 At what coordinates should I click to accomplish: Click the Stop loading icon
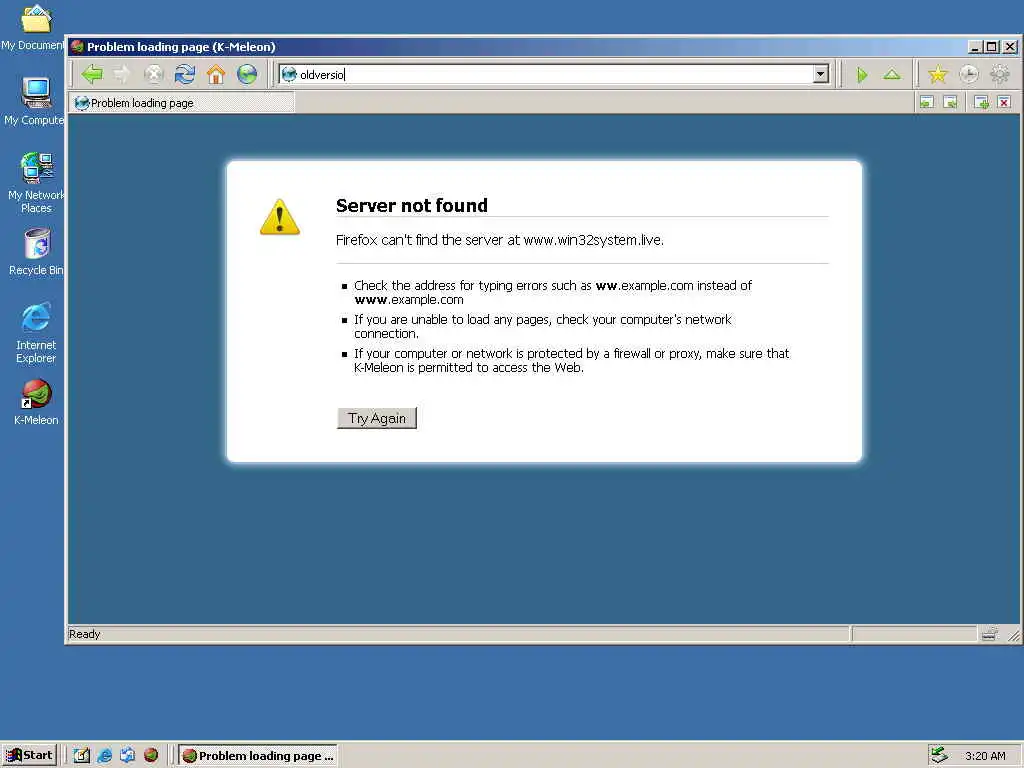[x=153, y=74]
